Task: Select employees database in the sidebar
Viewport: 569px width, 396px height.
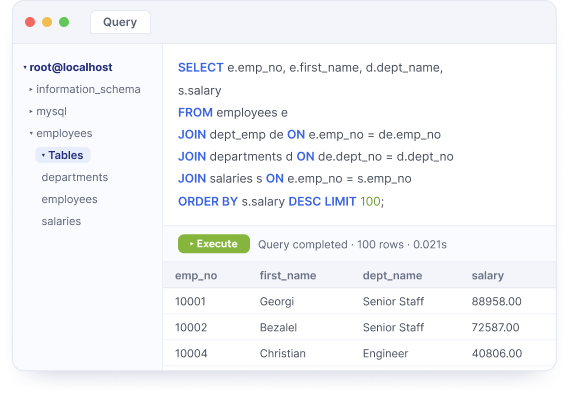Action: click(x=64, y=133)
